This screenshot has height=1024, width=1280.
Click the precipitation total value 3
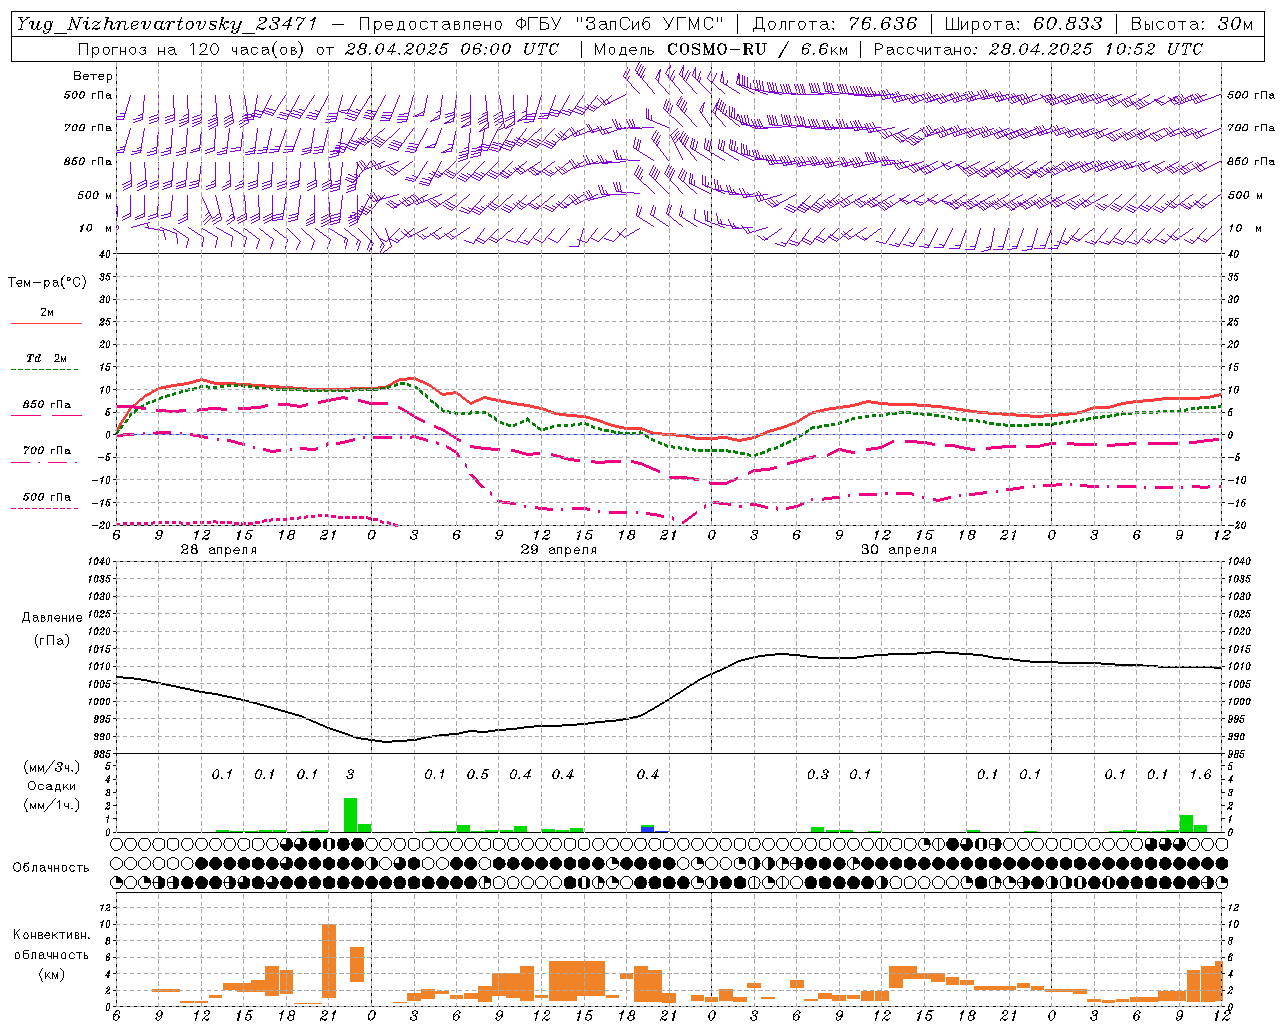click(x=350, y=775)
